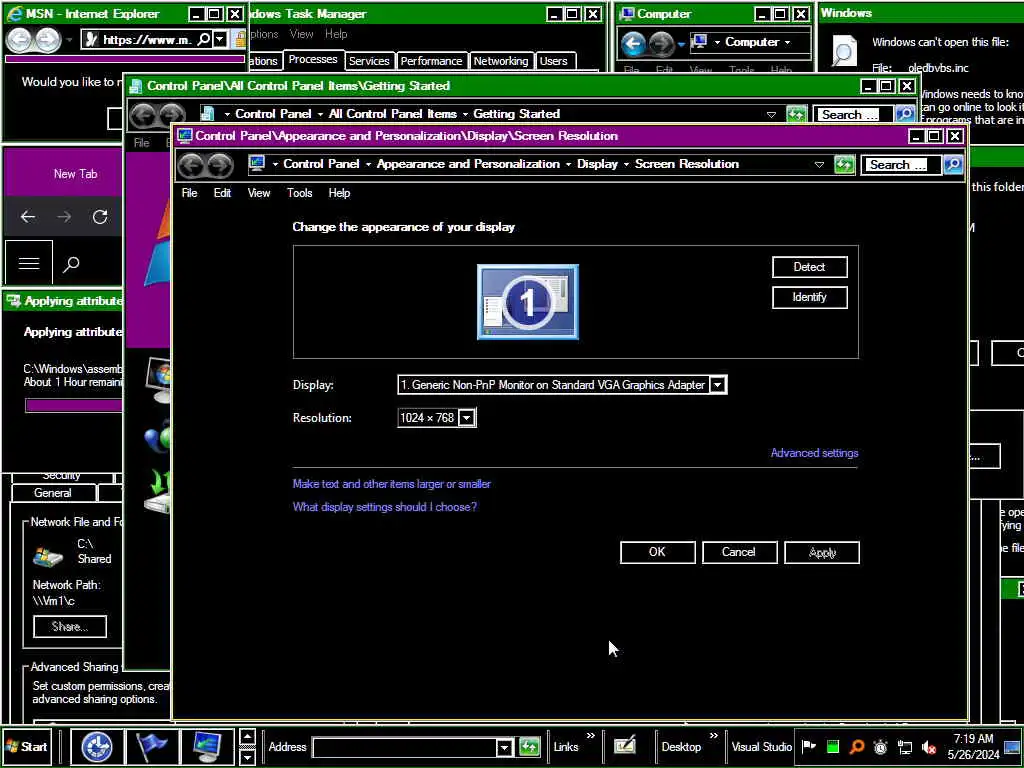The height and width of the screenshot is (768, 1024).
Task: Open the hamburger menu in the New Tab window
Action: coord(29,263)
